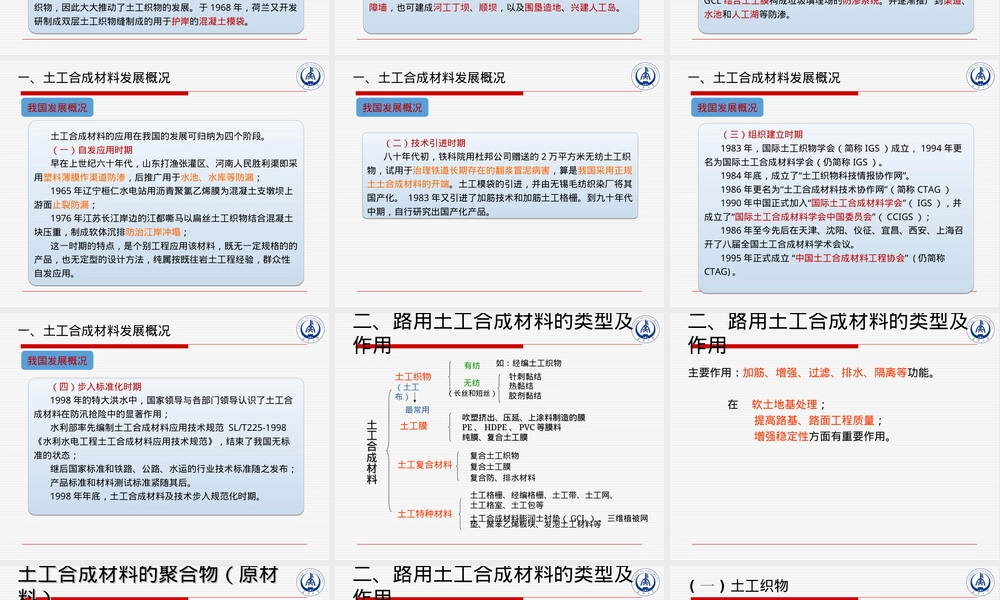Open the slide with the 土工合成材料 classification diagram
The width and height of the screenshot is (1000, 600).
(x=499, y=435)
